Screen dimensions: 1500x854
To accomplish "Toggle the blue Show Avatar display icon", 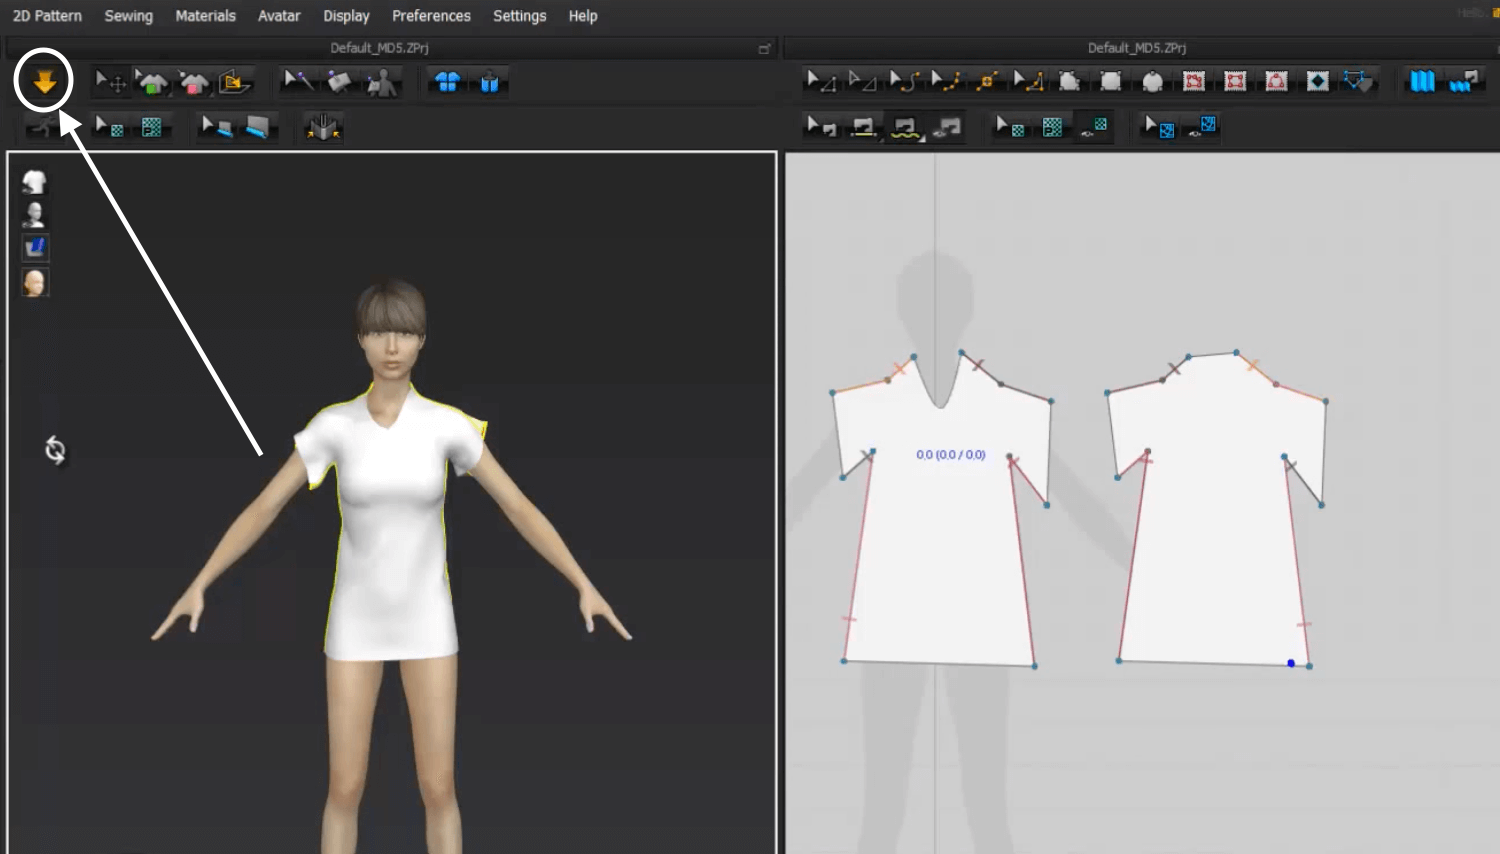I will [489, 81].
